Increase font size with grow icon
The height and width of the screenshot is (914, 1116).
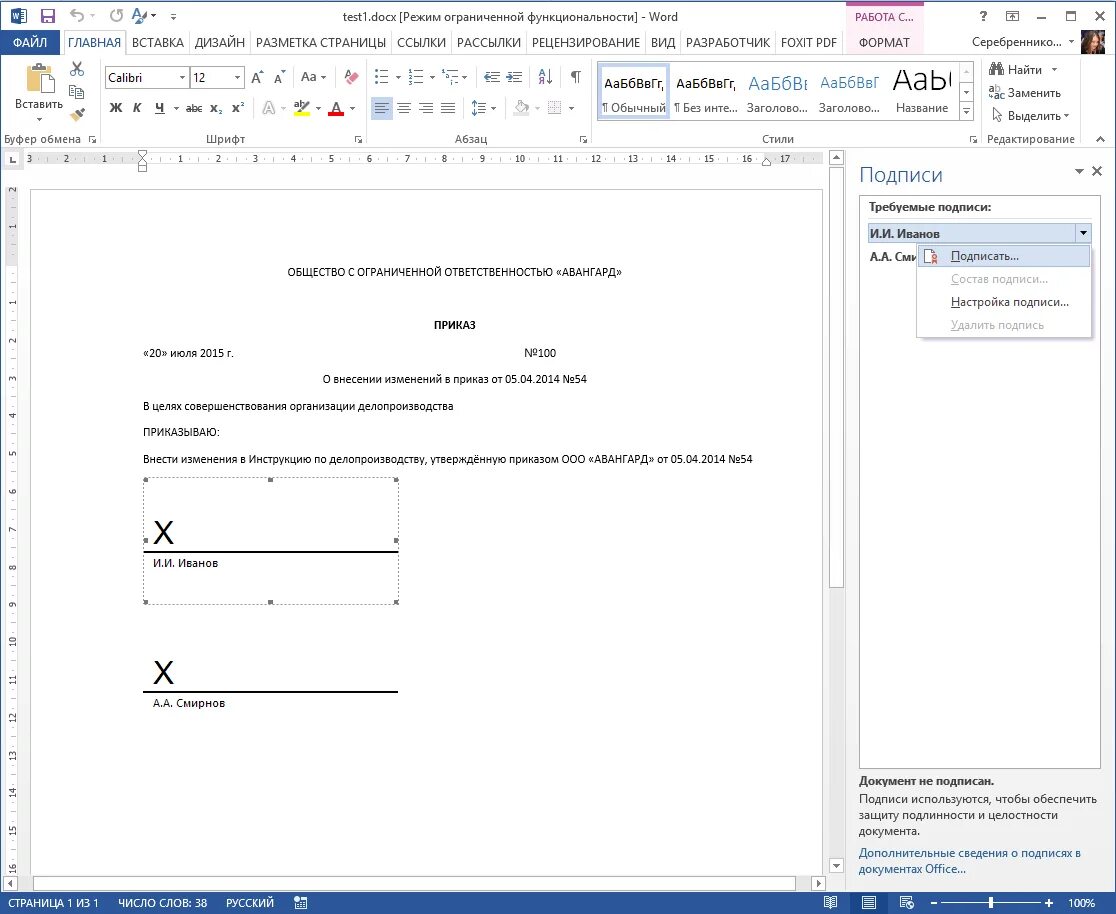(257, 77)
